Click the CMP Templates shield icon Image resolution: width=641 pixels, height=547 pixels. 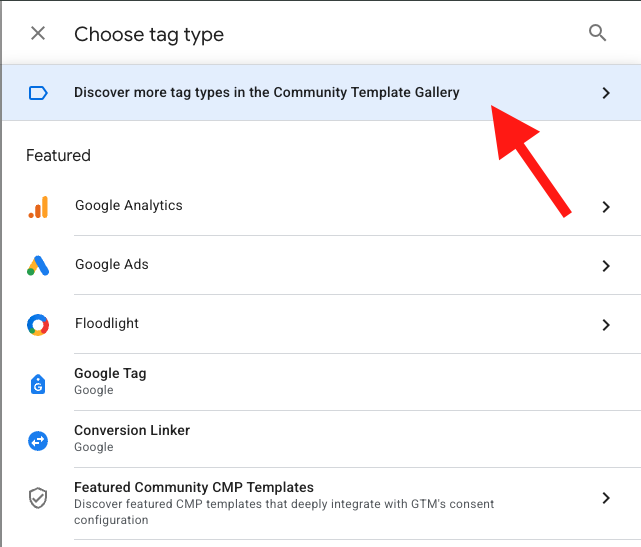[38, 498]
